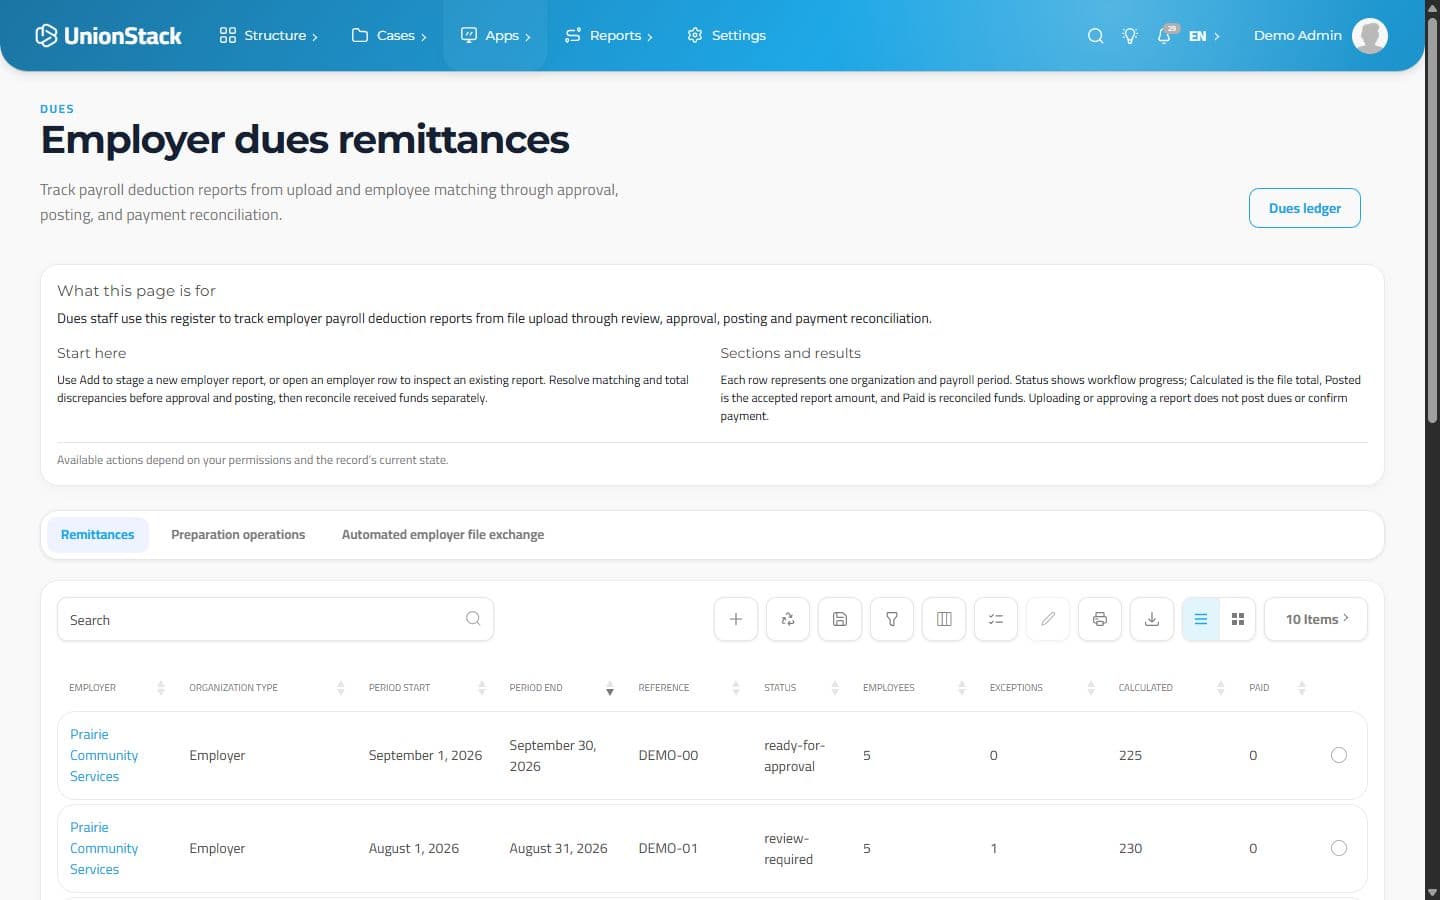This screenshot has height=900, width=1440.
Task: Open the filter funnel tool
Action: tap(892, 620)
